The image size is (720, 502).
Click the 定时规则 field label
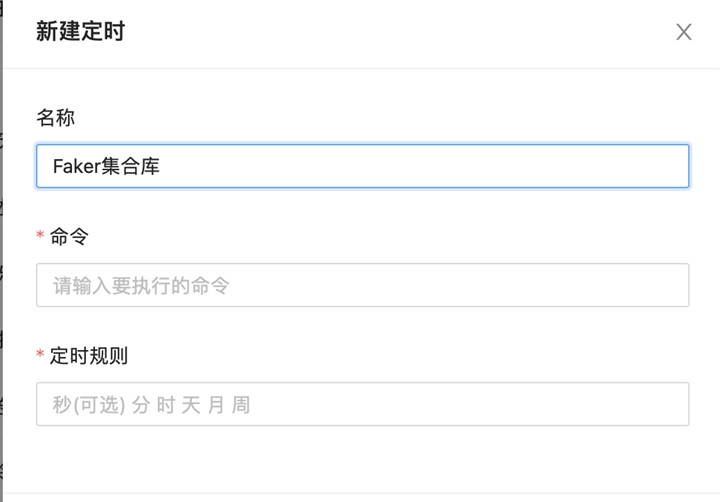point(89,355)
